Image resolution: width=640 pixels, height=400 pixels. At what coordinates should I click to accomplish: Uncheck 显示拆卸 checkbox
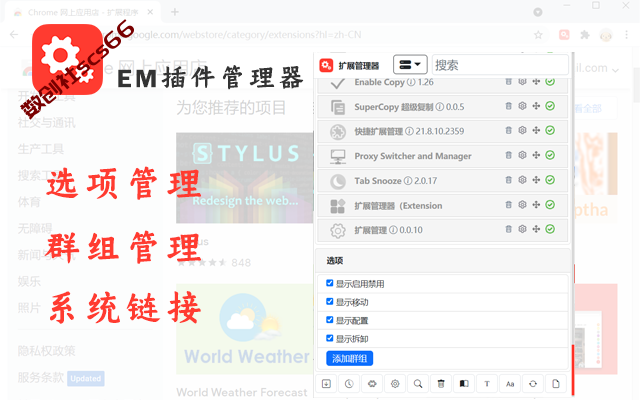coord(330,338)
